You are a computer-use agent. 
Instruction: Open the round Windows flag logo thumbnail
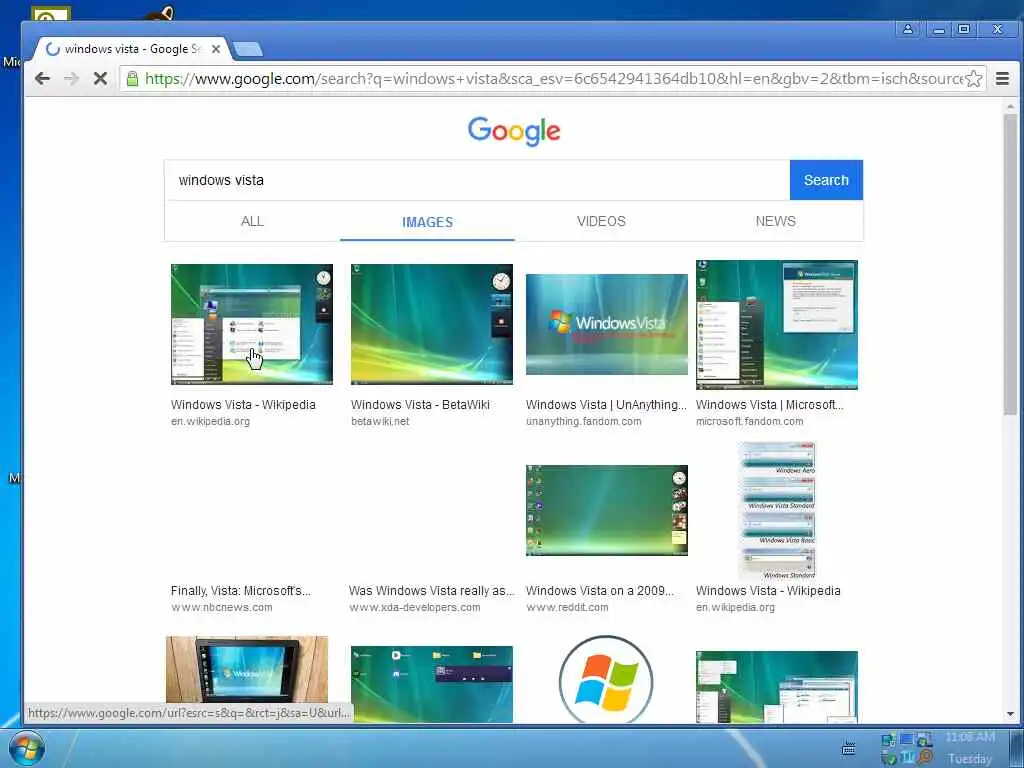click(x=607, y=679)
